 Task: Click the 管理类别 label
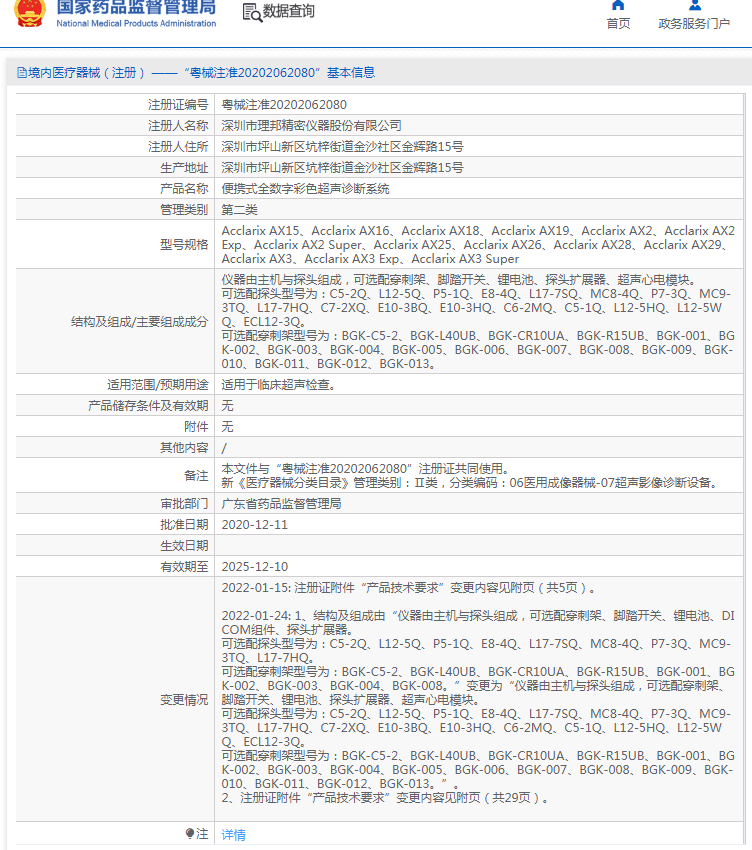pyautogui.click(x=184, y=210)
